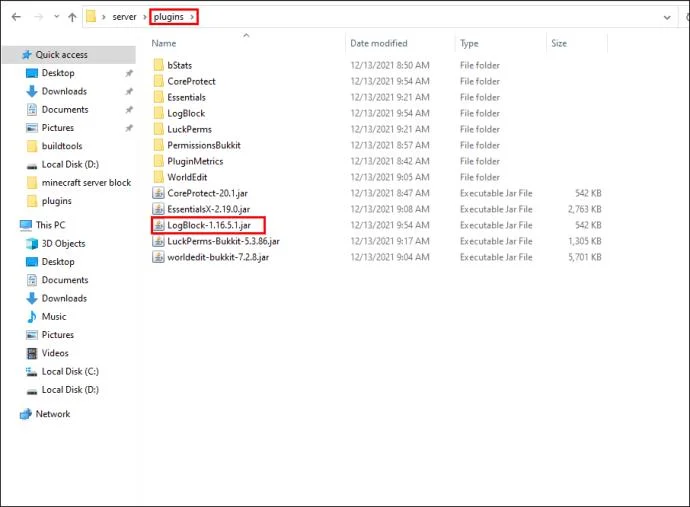The width and height of the screenshot is (690, 507).
Task: Click PermissionsBukkit folder icon
Action: 158,145
